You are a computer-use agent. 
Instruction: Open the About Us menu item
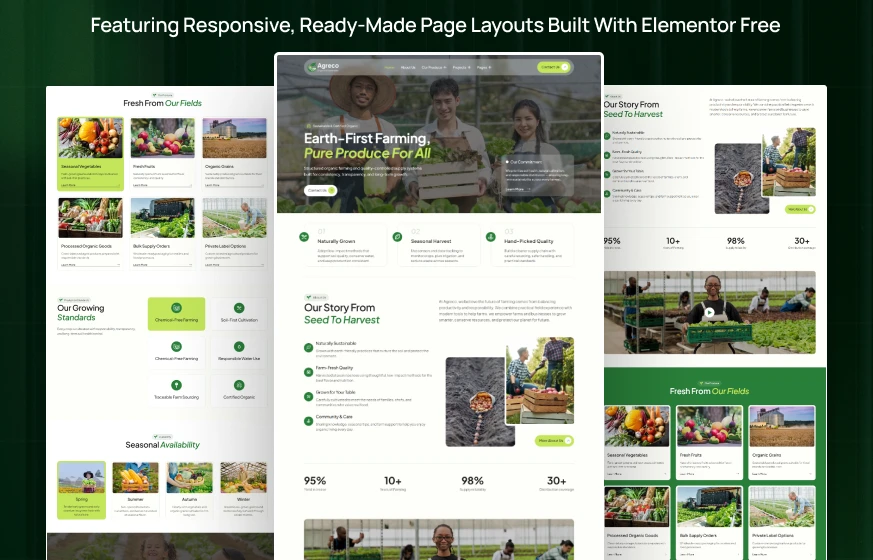coord(408,67)
